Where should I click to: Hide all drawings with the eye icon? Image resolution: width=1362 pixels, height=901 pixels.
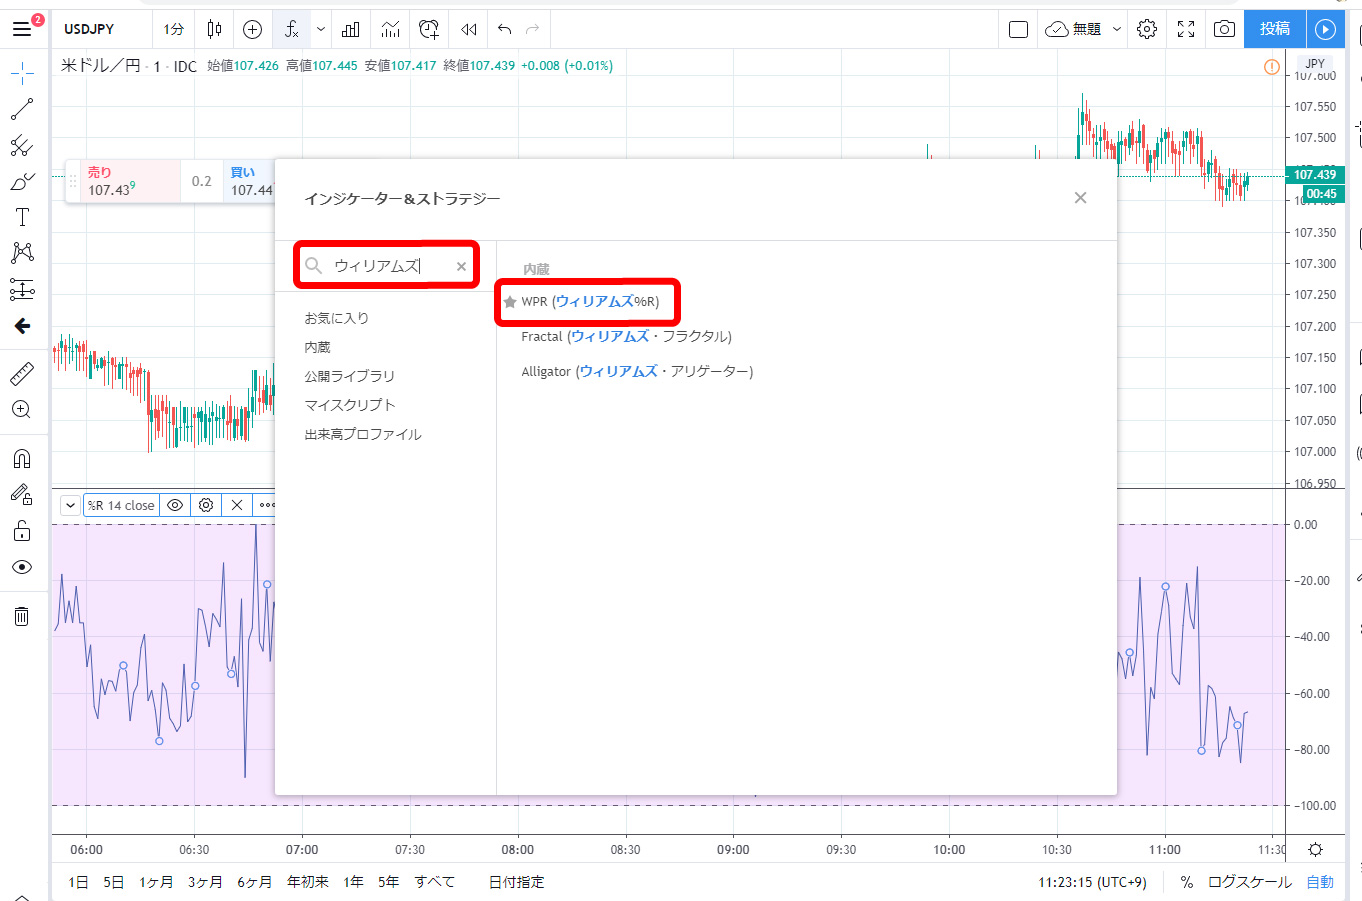(x=22, y=567)
